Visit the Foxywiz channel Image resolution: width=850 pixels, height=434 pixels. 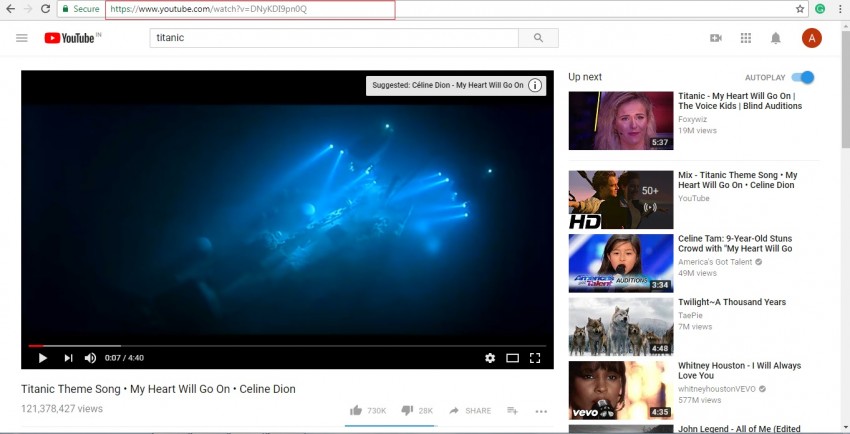pyautogui.click(x=693, y=119)
